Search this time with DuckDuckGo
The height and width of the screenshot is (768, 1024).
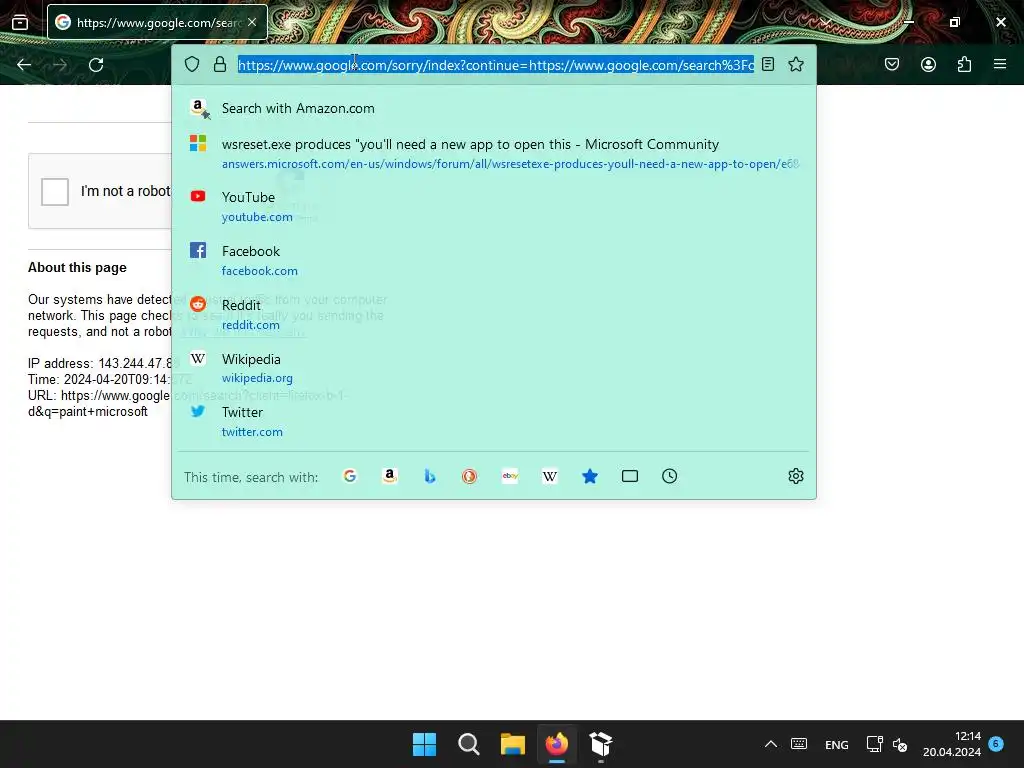point(470,476)
